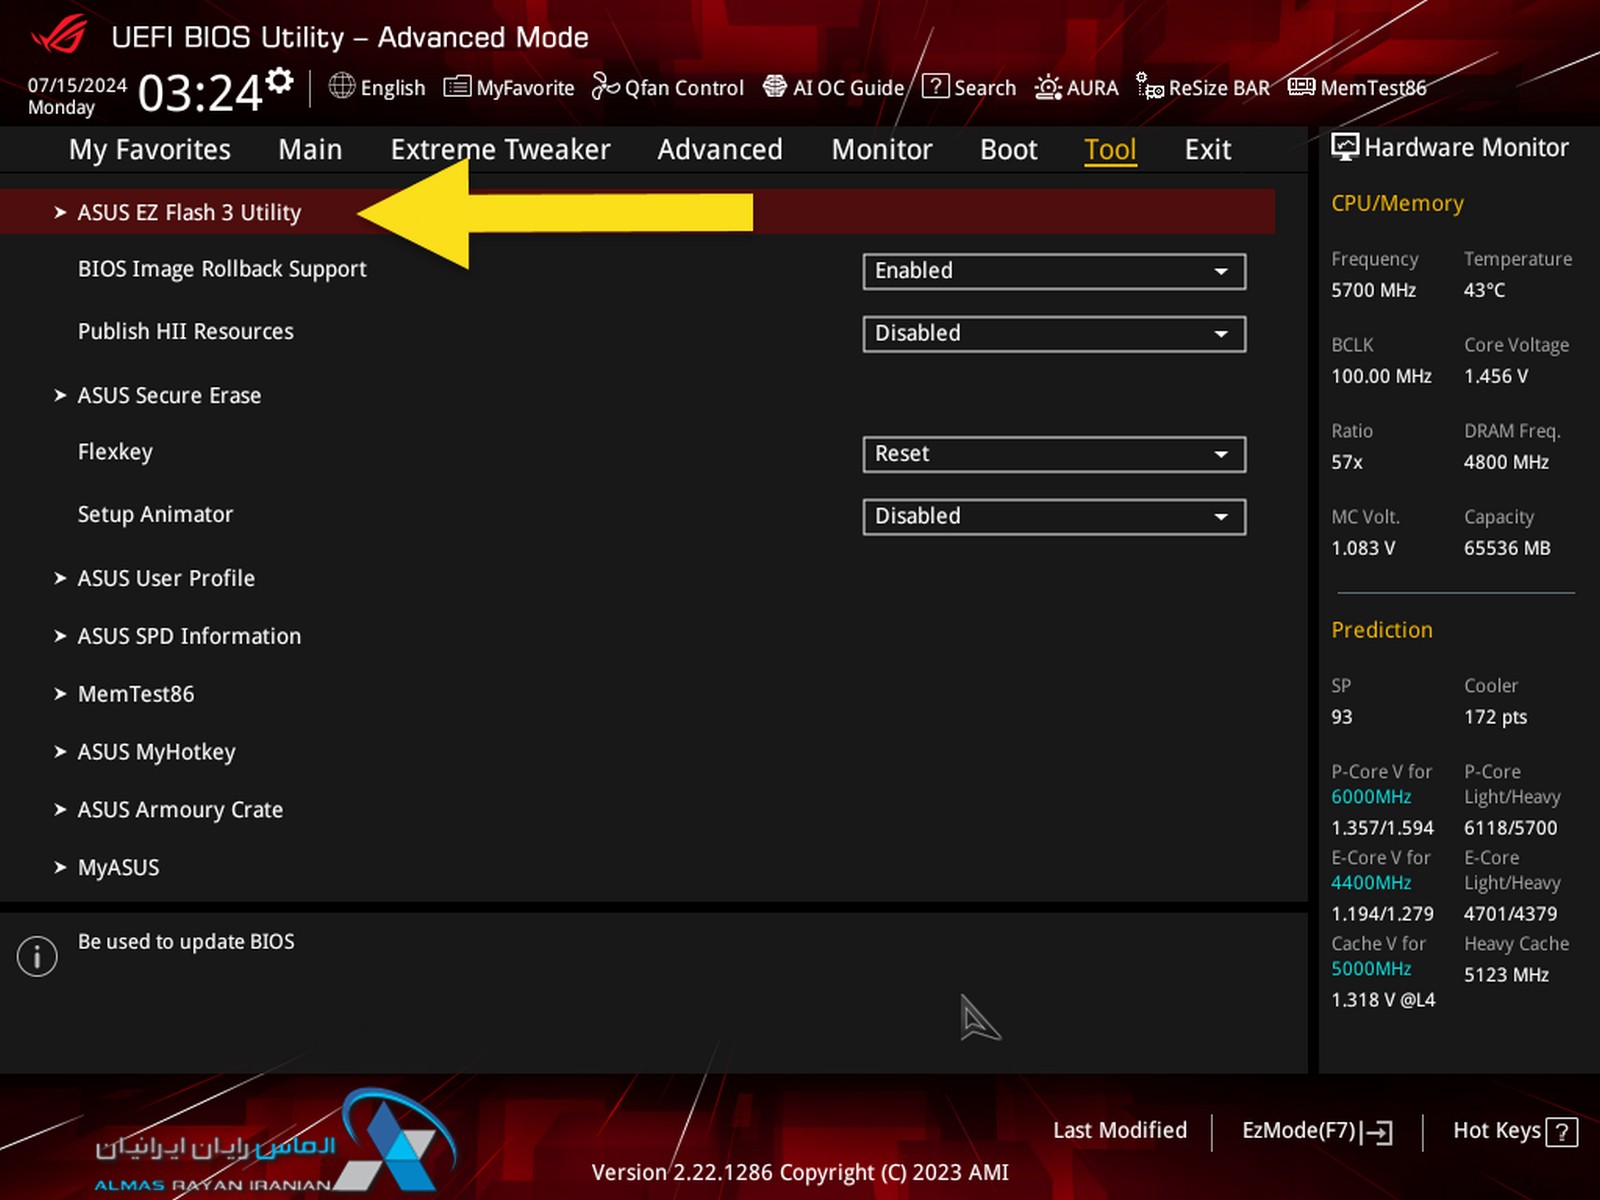
Task: Open Setup Animator dropdown
Action: point(1054,517)
